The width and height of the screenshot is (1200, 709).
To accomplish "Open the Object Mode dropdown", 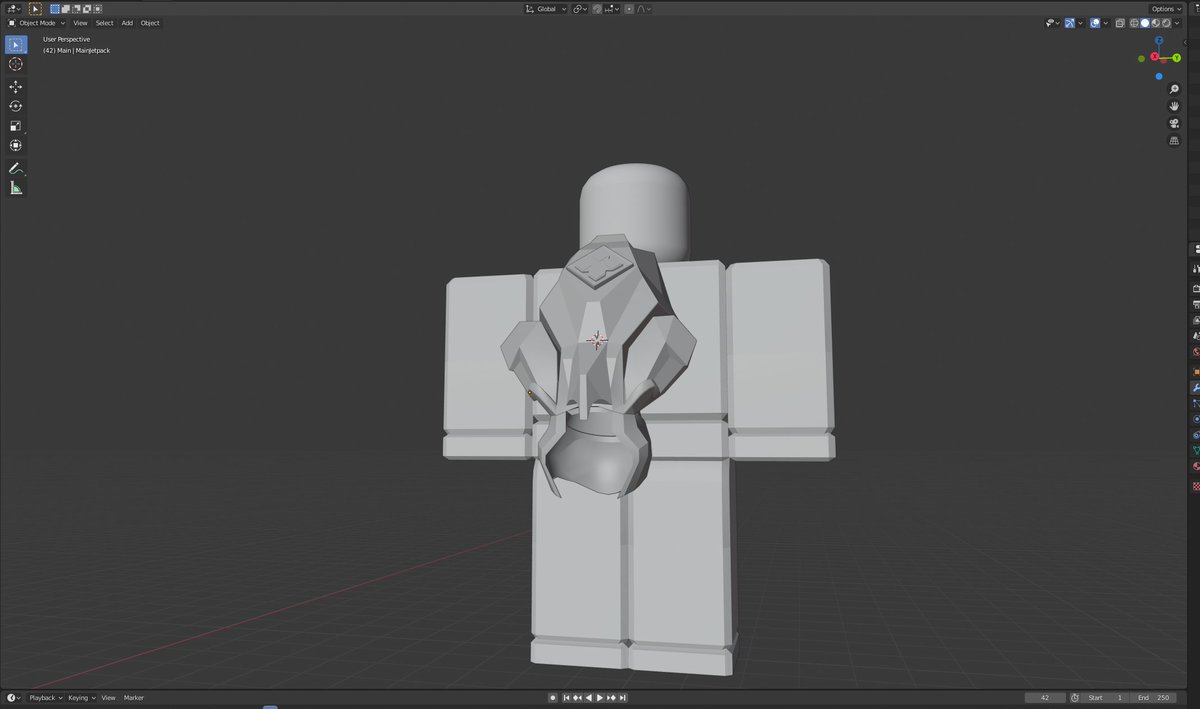I will 36,23.
